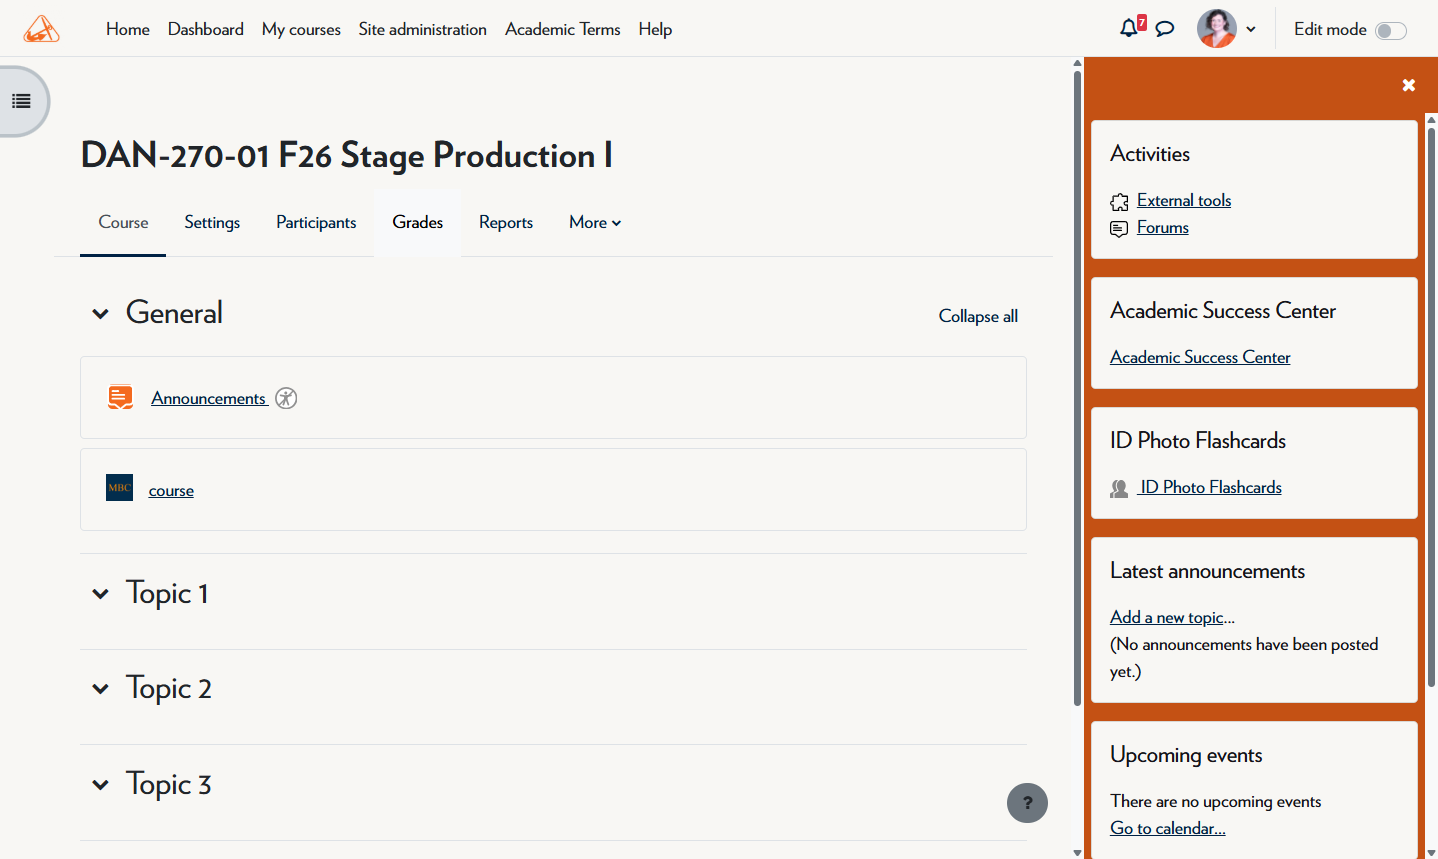Image resolution: width=1438 pixels, height=859 pixels.
Task: Open the Grades tab
Action: (418, 222)
